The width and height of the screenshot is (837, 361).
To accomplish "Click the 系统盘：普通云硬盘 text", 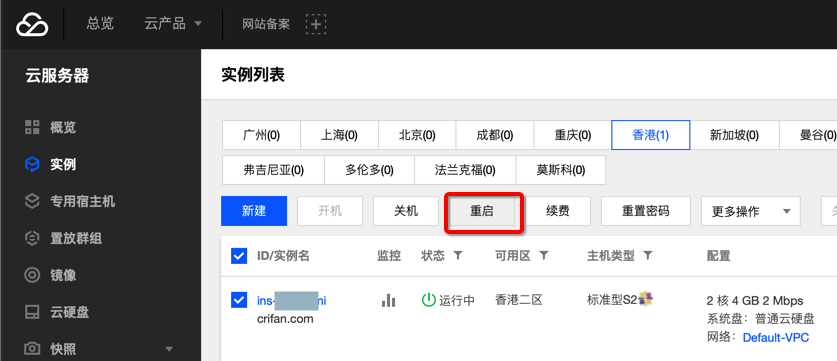I will point(760,319).
